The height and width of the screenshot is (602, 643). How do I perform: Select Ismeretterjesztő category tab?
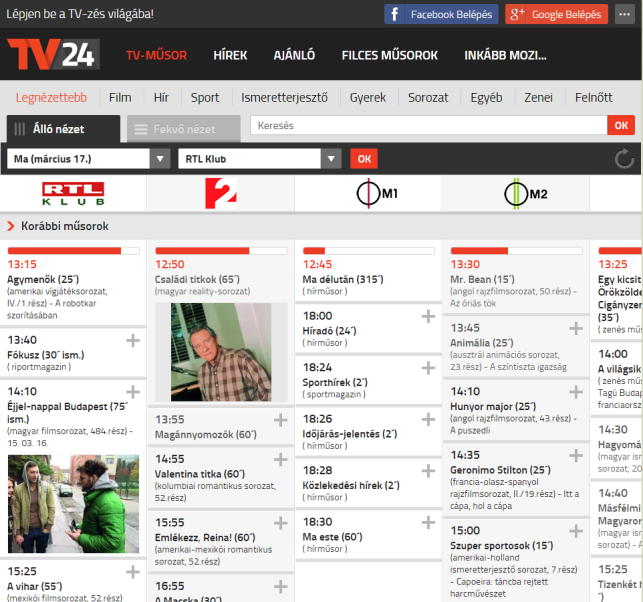[284, 98]
